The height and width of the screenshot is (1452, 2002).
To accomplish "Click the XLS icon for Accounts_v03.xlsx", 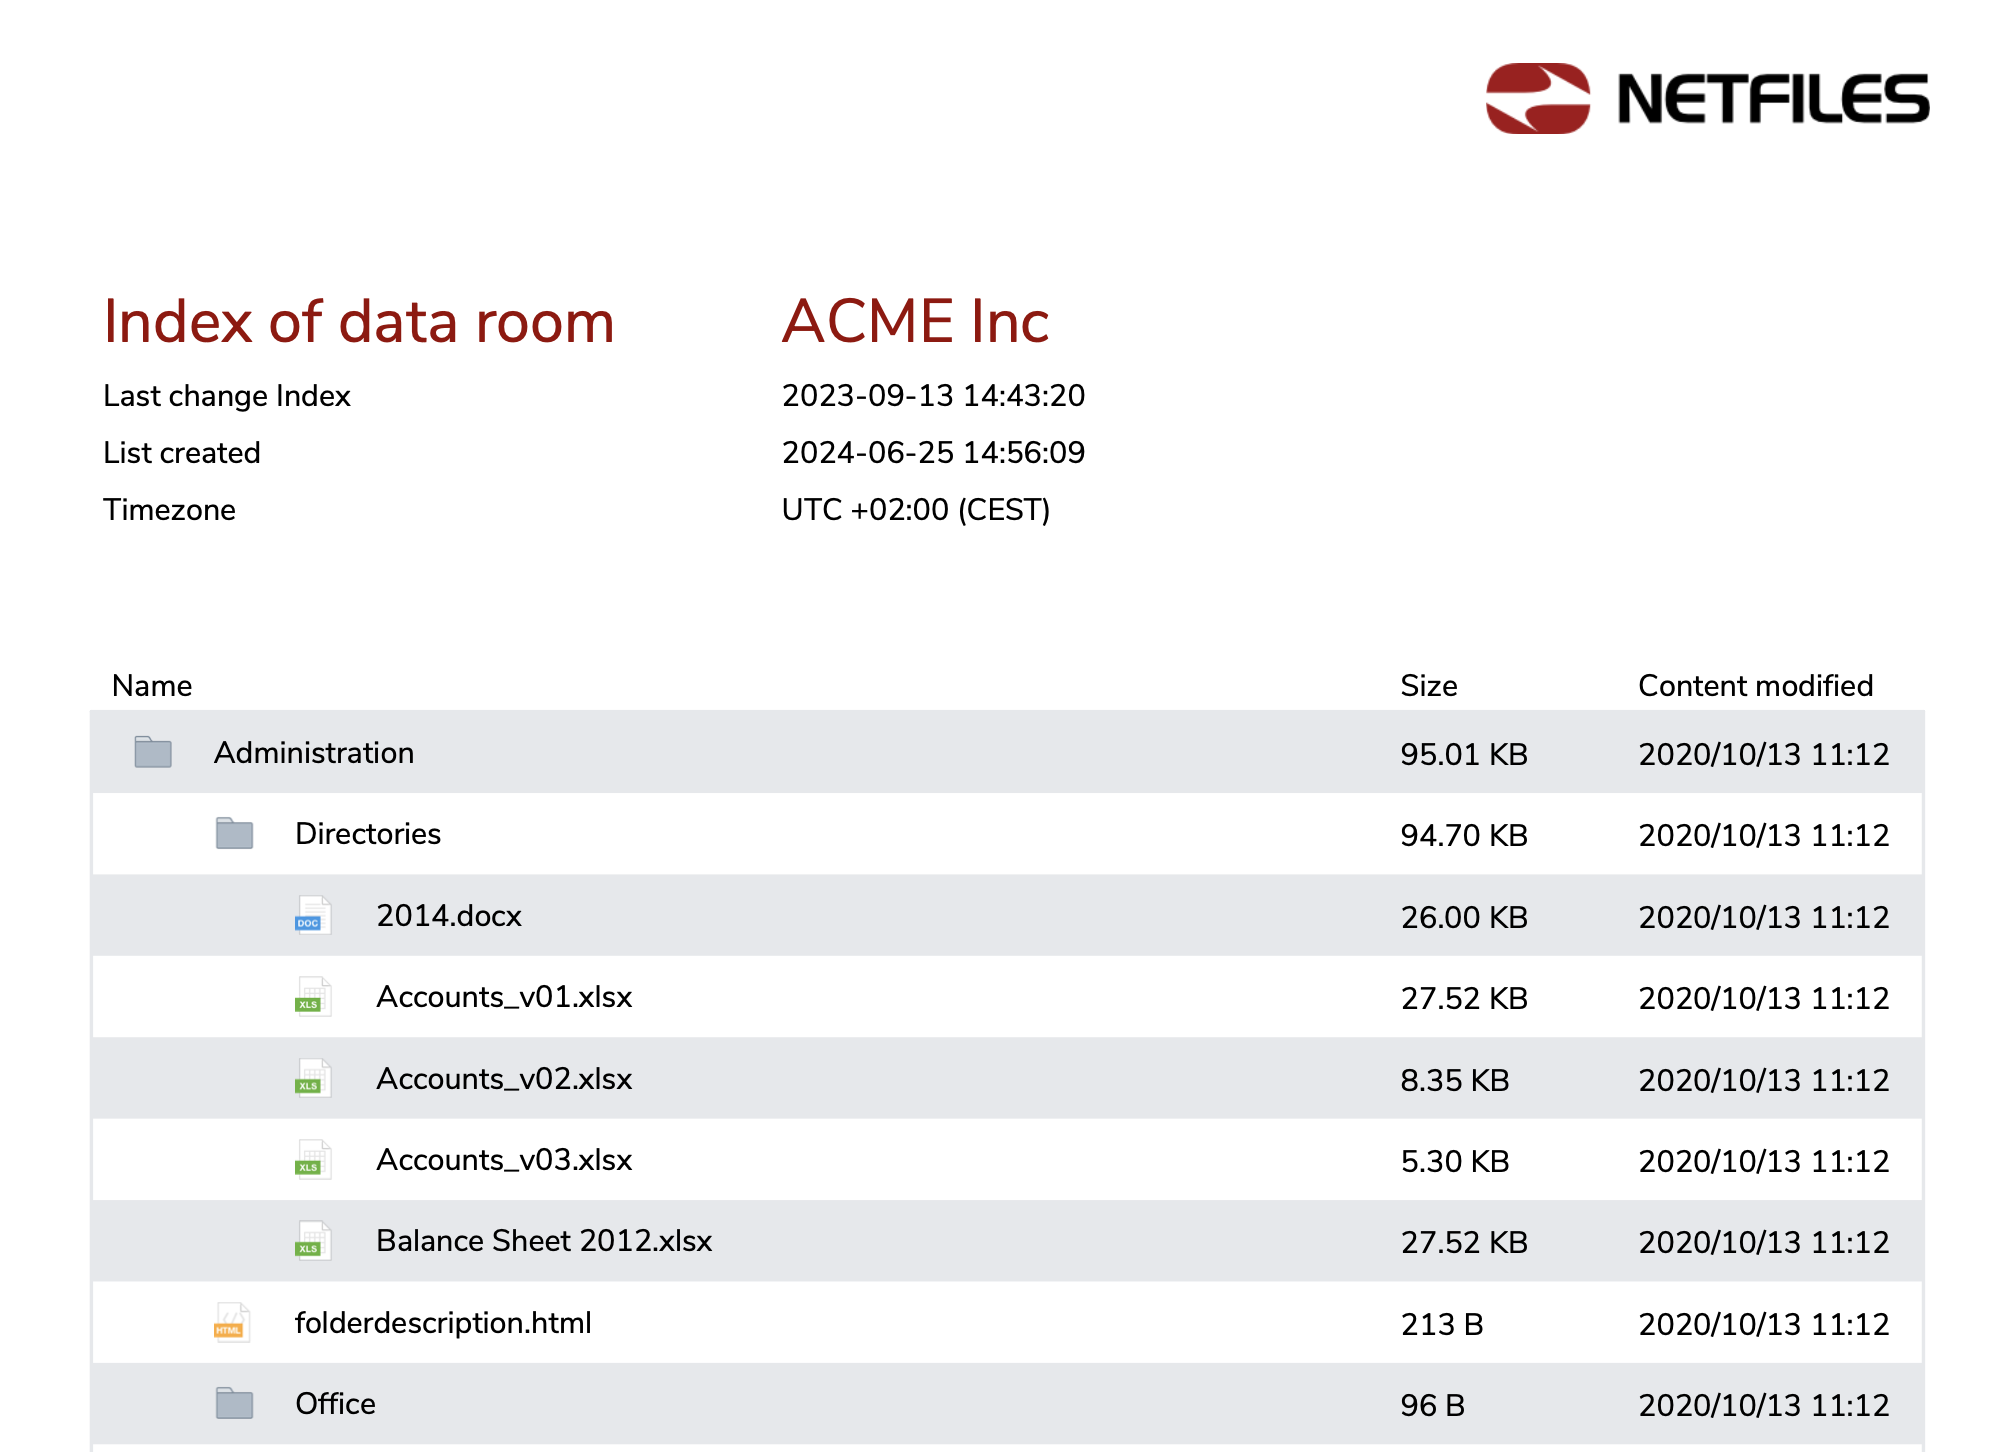I will [312, 1160].
